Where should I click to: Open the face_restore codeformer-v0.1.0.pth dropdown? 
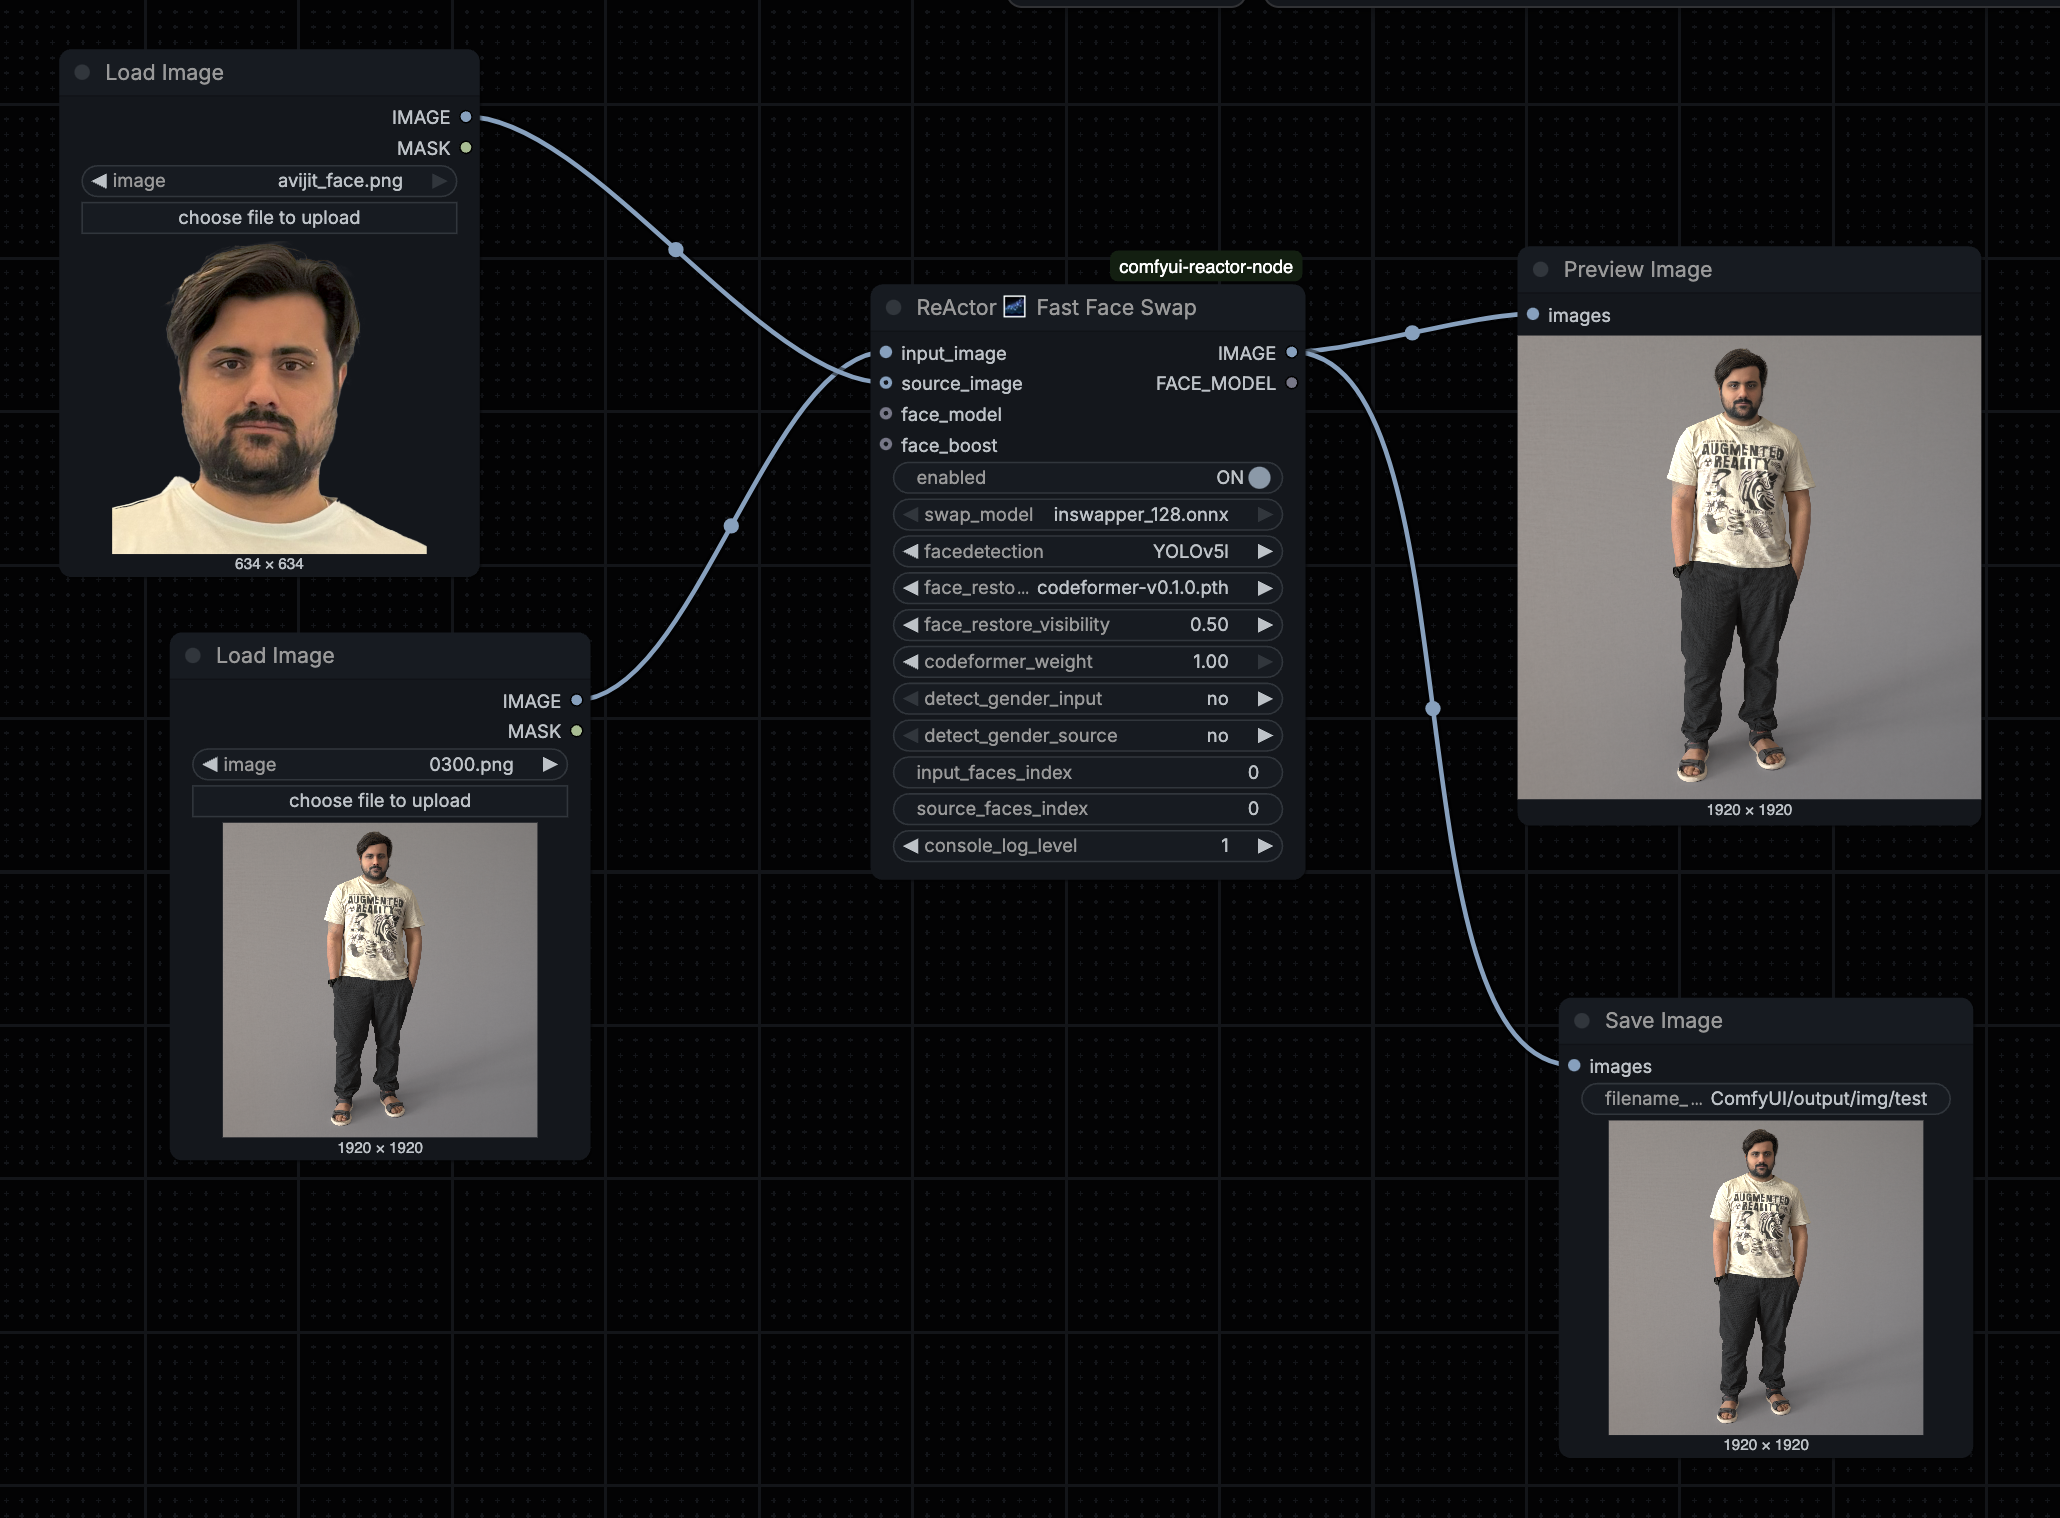click(x=1087, y=588)
